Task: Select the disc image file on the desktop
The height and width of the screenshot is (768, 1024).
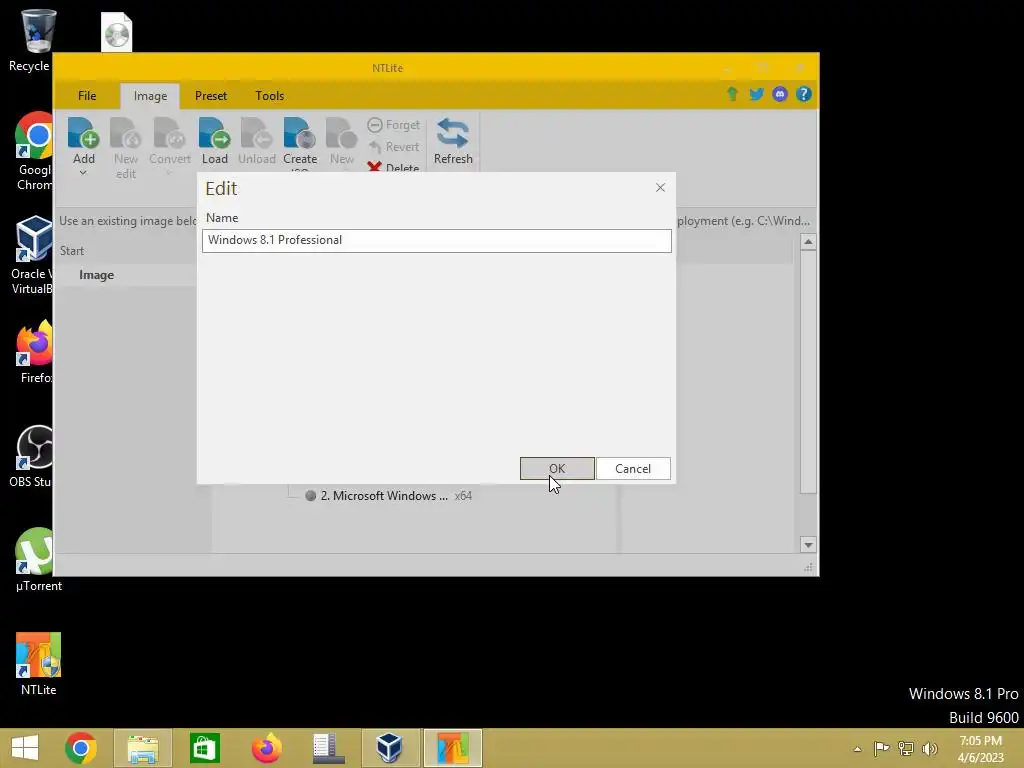Action: tap(117, 32)
